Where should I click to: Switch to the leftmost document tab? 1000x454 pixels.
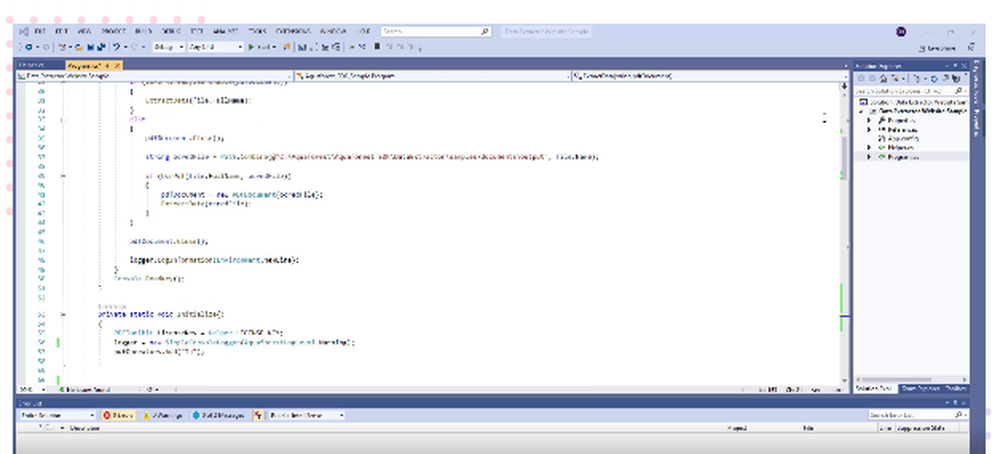click(x=40, y=66)
